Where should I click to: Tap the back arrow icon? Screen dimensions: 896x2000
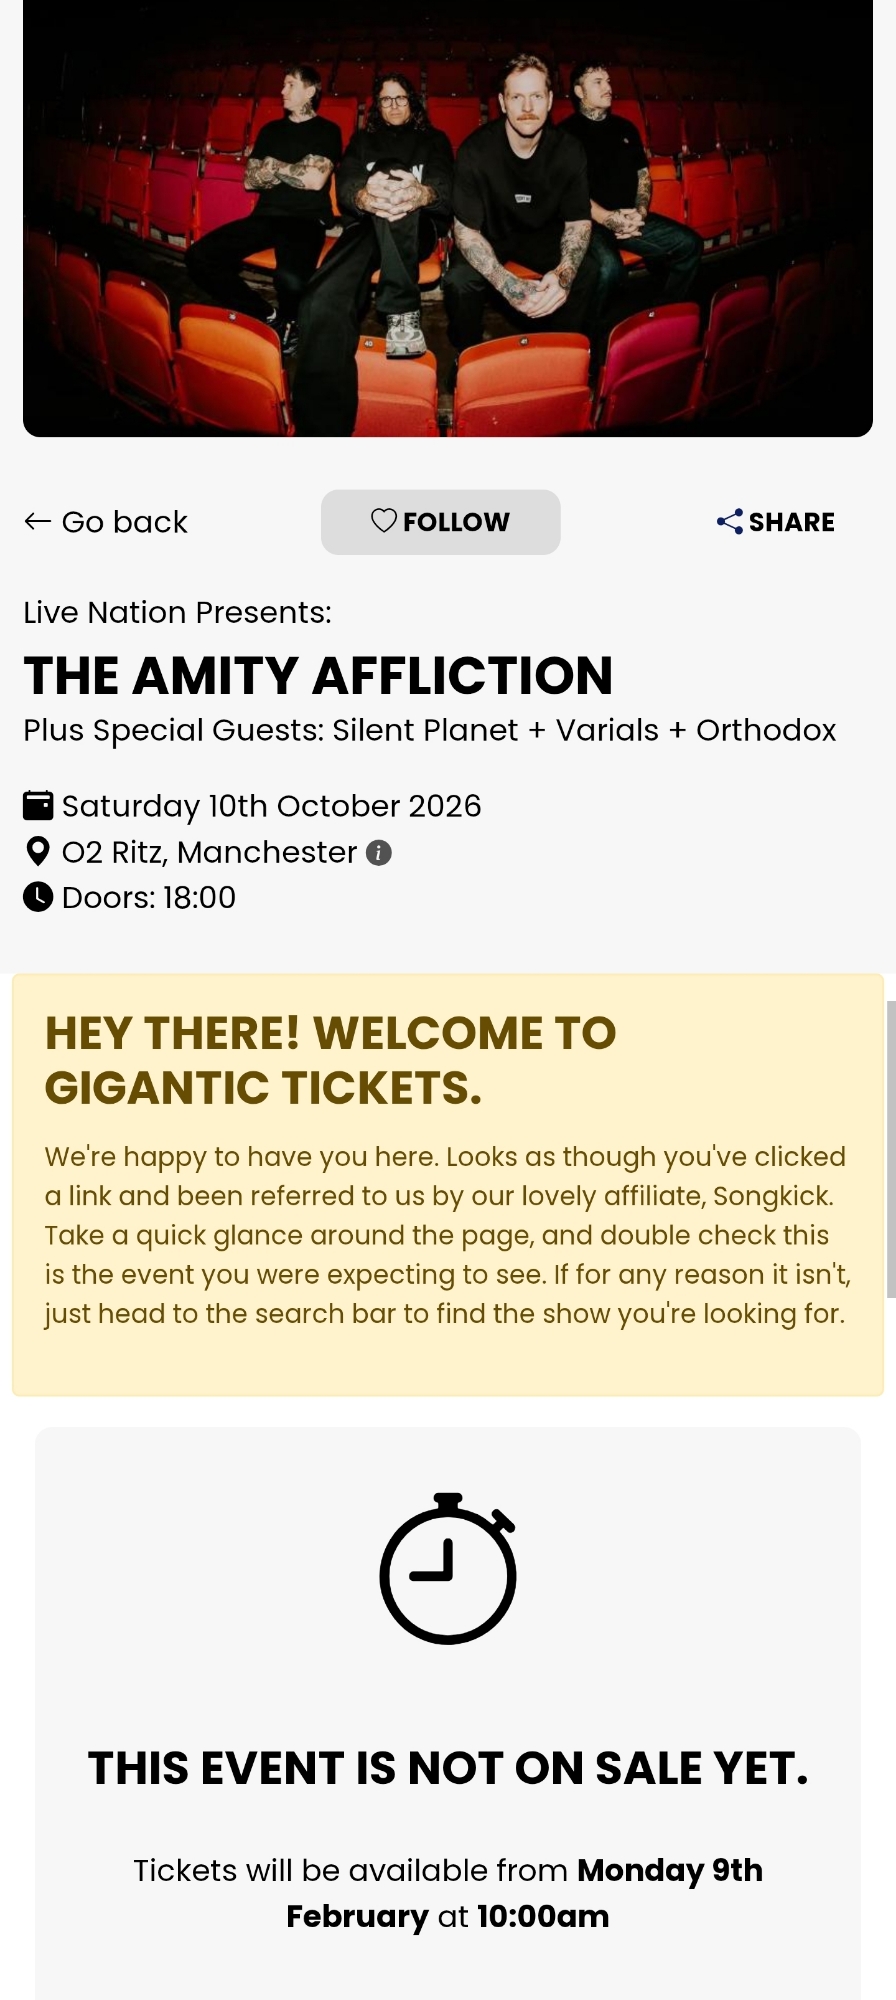37,521
